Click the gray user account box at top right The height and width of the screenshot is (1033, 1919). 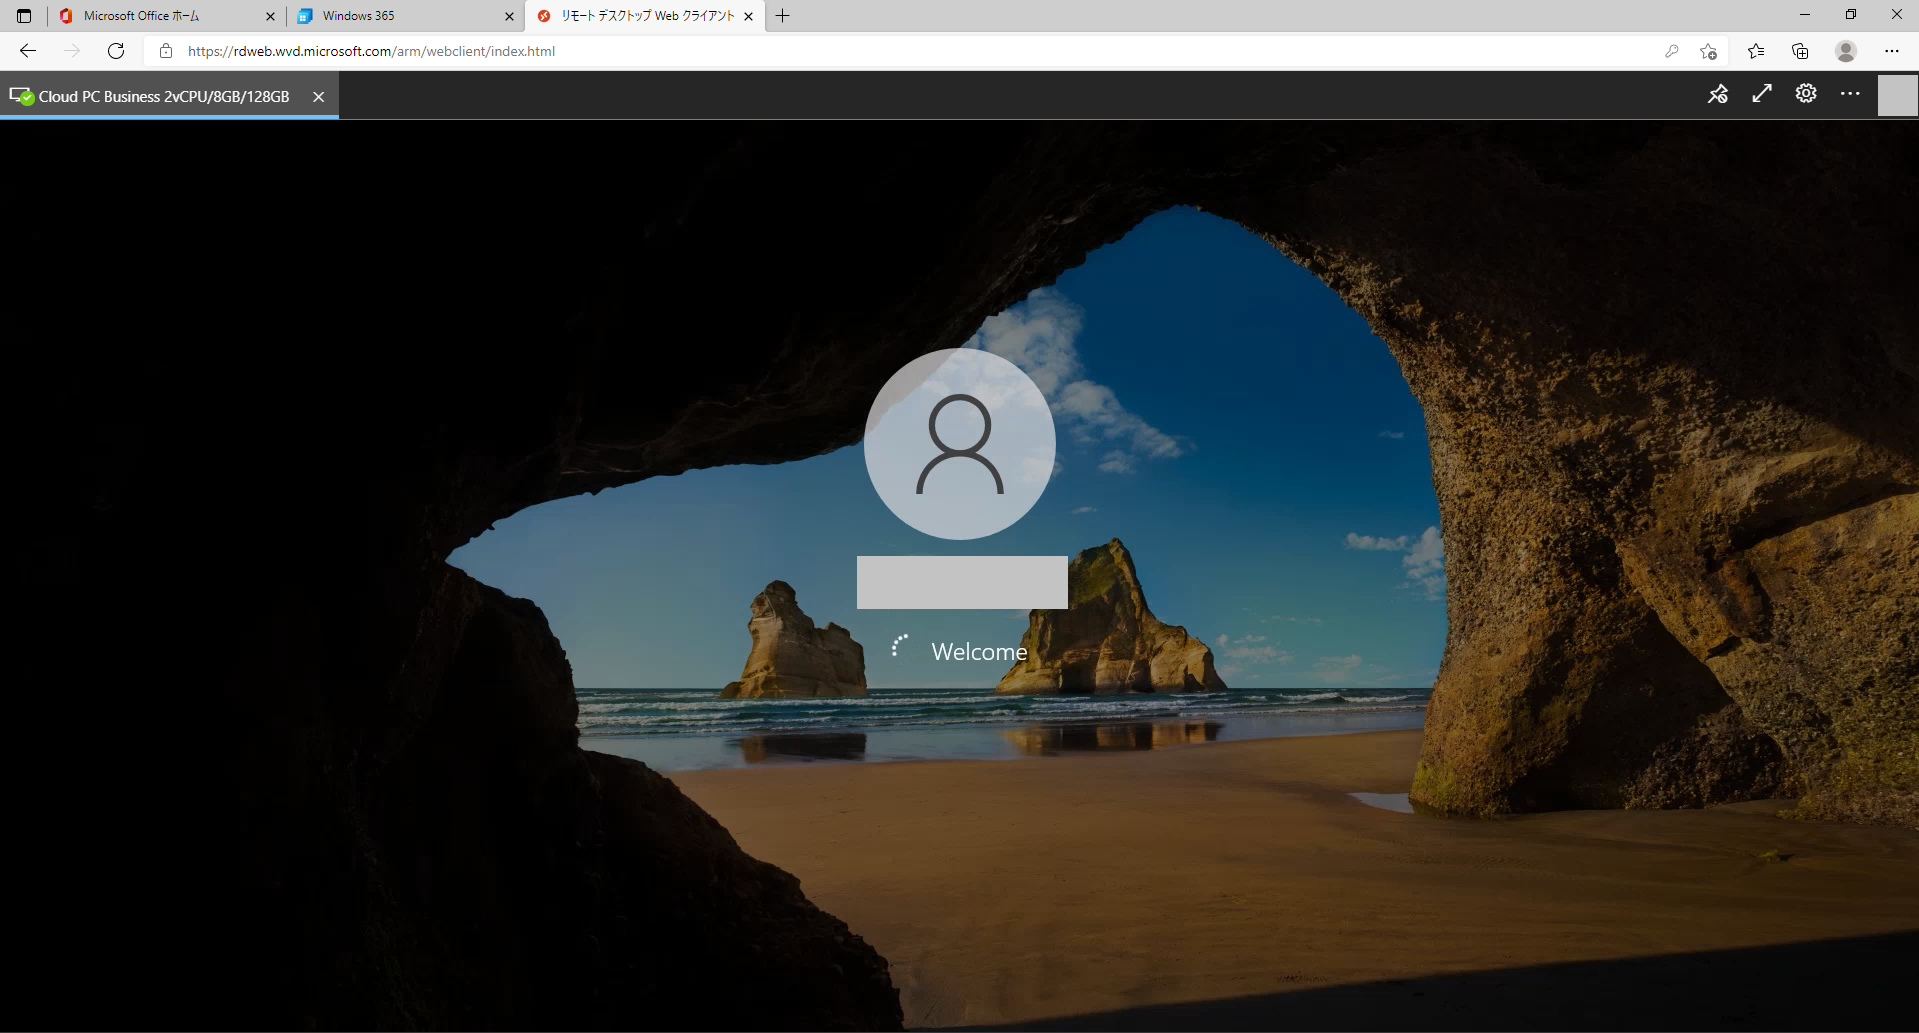point(1897,96)
